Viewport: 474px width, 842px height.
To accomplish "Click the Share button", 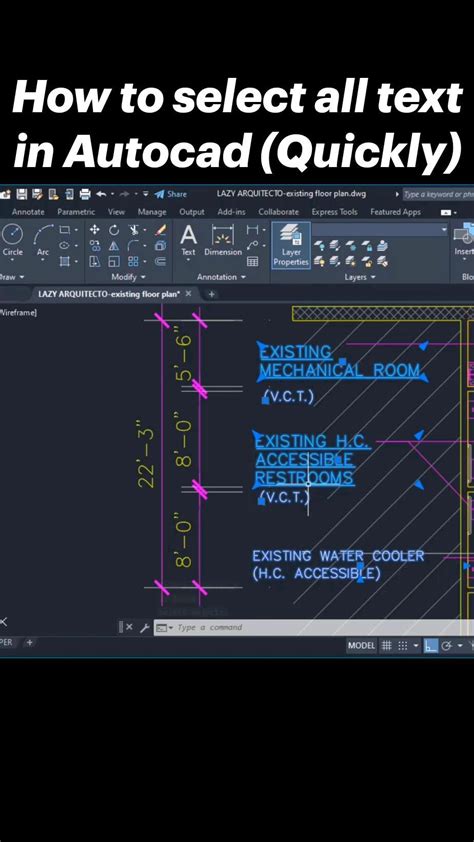I will 171,194.
